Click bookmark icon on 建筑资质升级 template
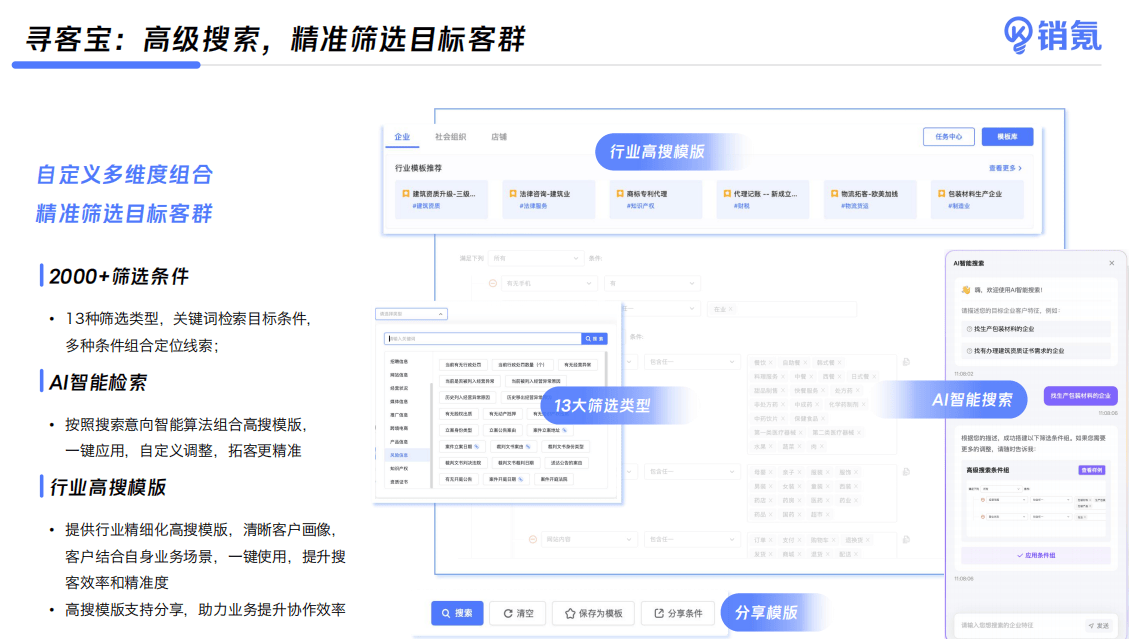 tap(406, 194)
